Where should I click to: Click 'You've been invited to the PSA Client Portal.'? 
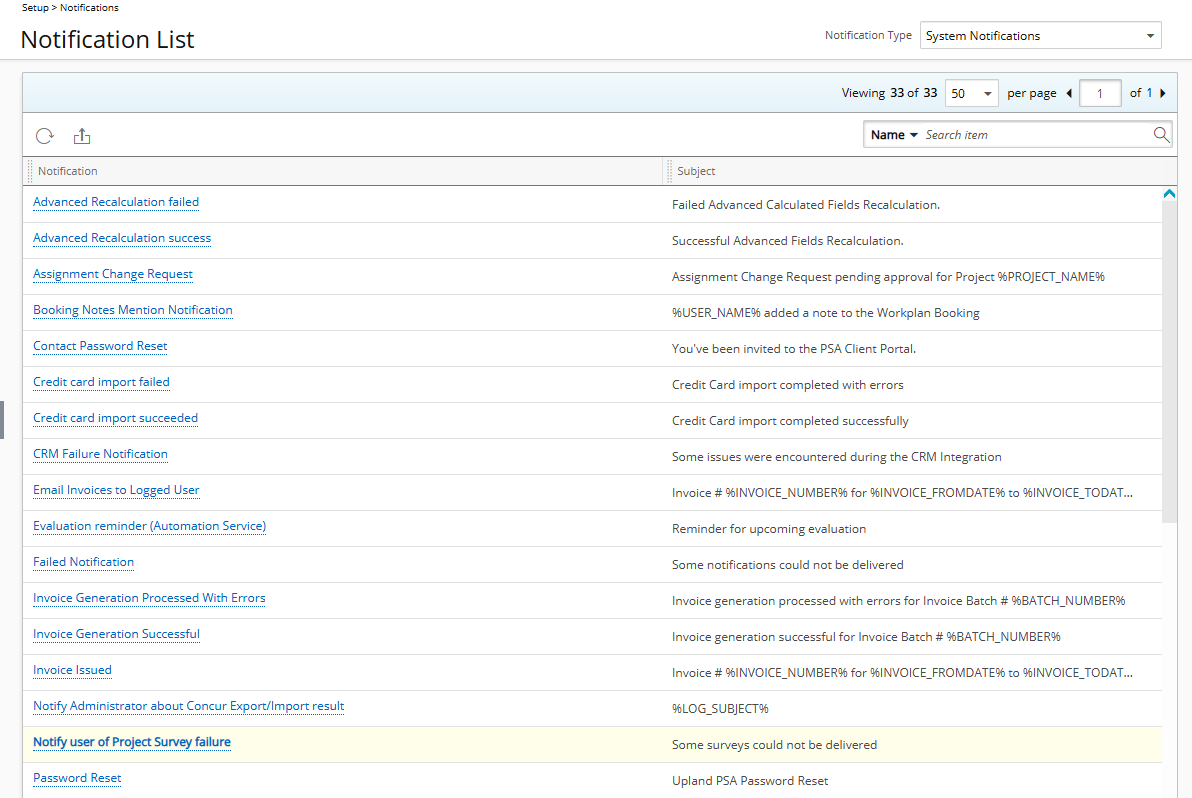(794, 349)
